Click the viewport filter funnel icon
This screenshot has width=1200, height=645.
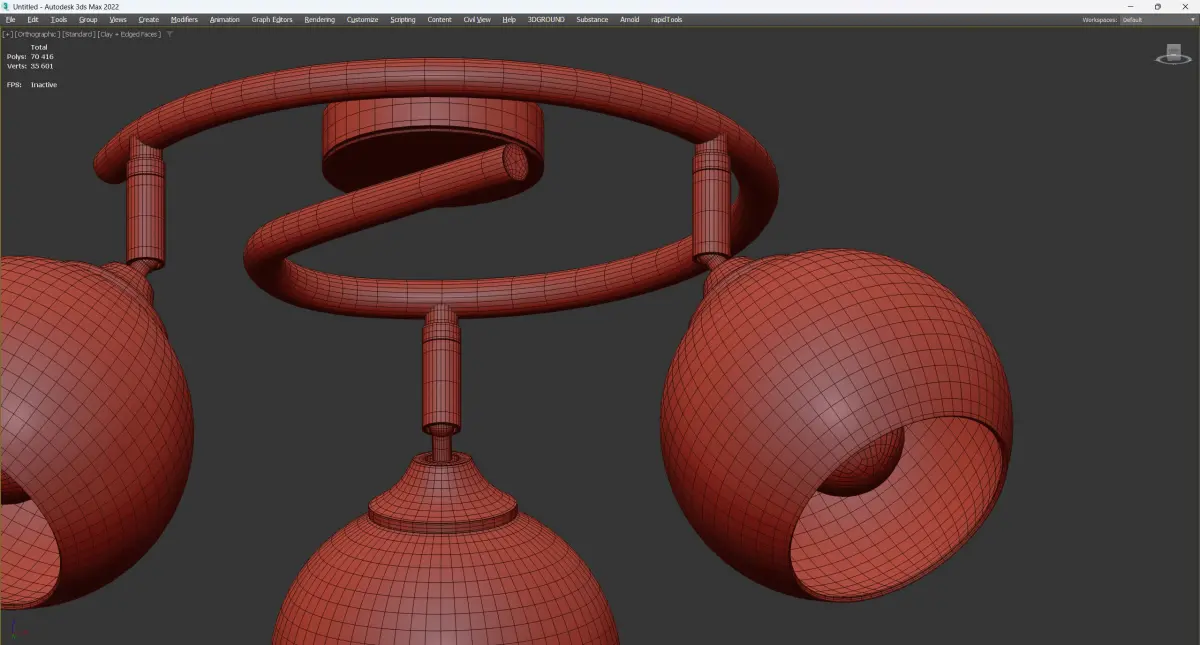(x=170, y=34)
